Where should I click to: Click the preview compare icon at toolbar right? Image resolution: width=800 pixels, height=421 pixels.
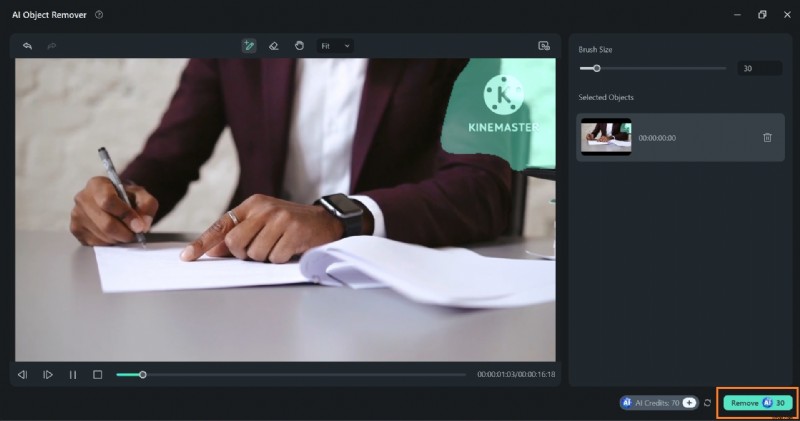click(544, 46)
